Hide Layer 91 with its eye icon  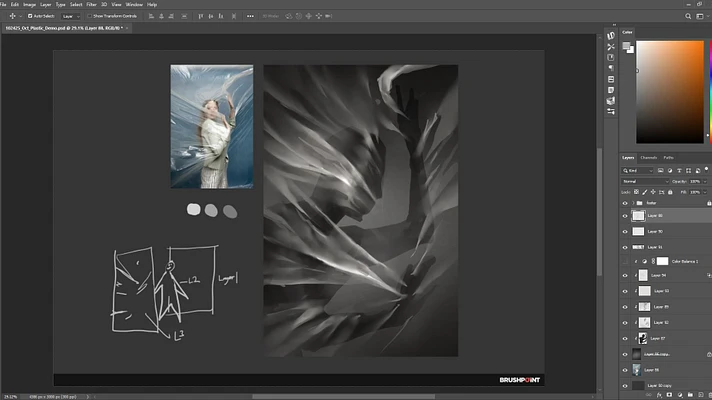(x=625, y=247)
